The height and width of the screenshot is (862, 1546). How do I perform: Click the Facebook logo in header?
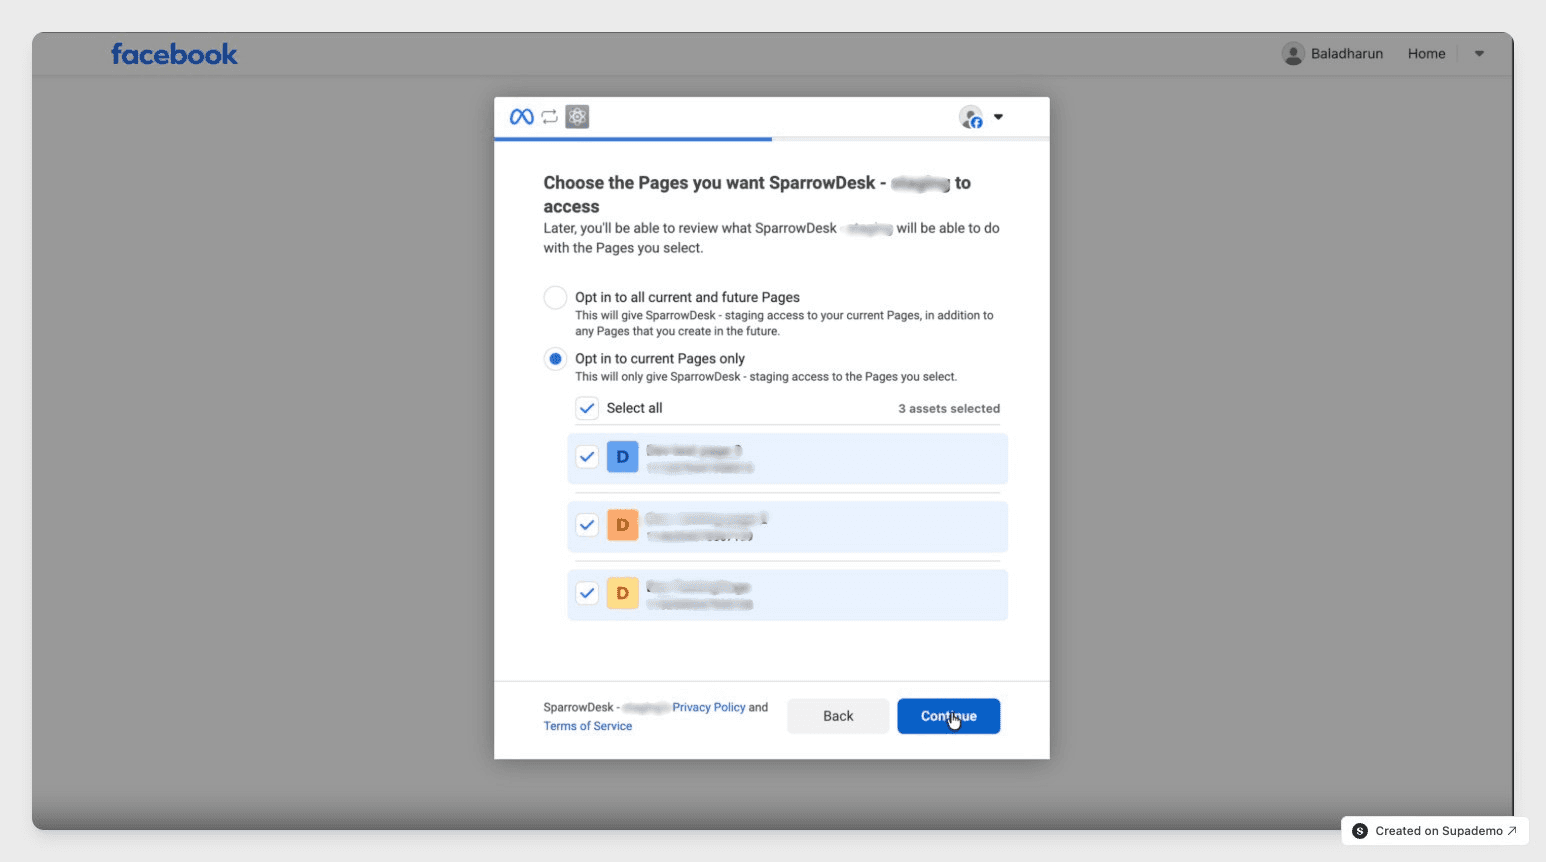coord(174,54)
